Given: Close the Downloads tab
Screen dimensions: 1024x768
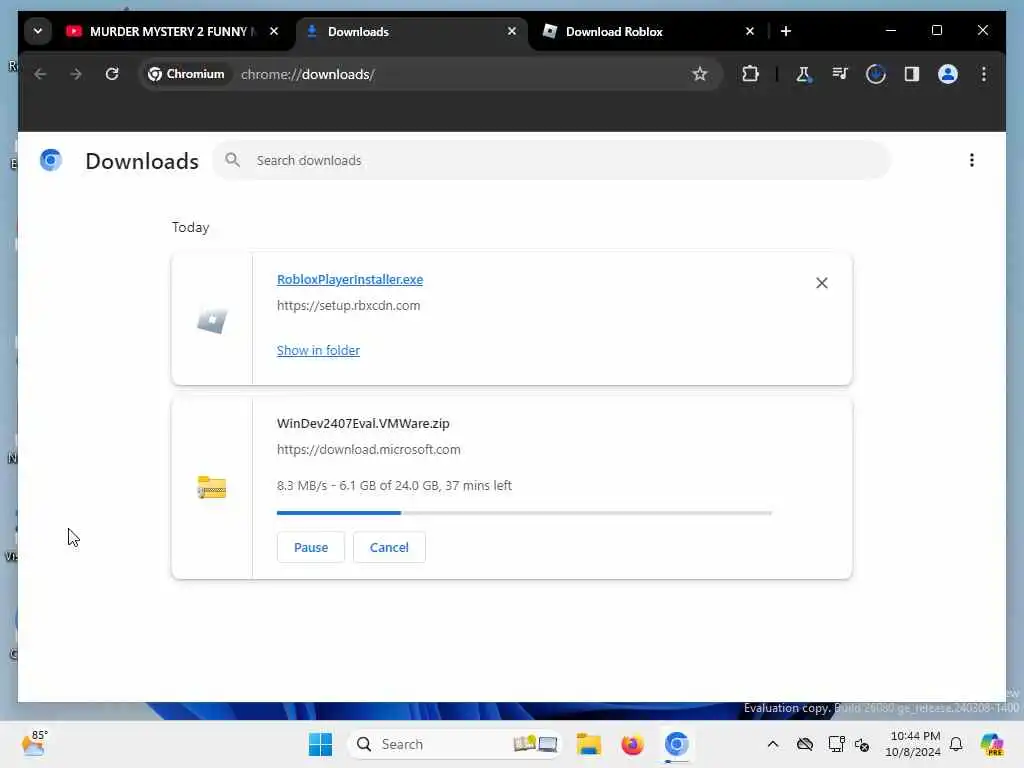Looking at the screenshot, I should (x=512, y=31).
